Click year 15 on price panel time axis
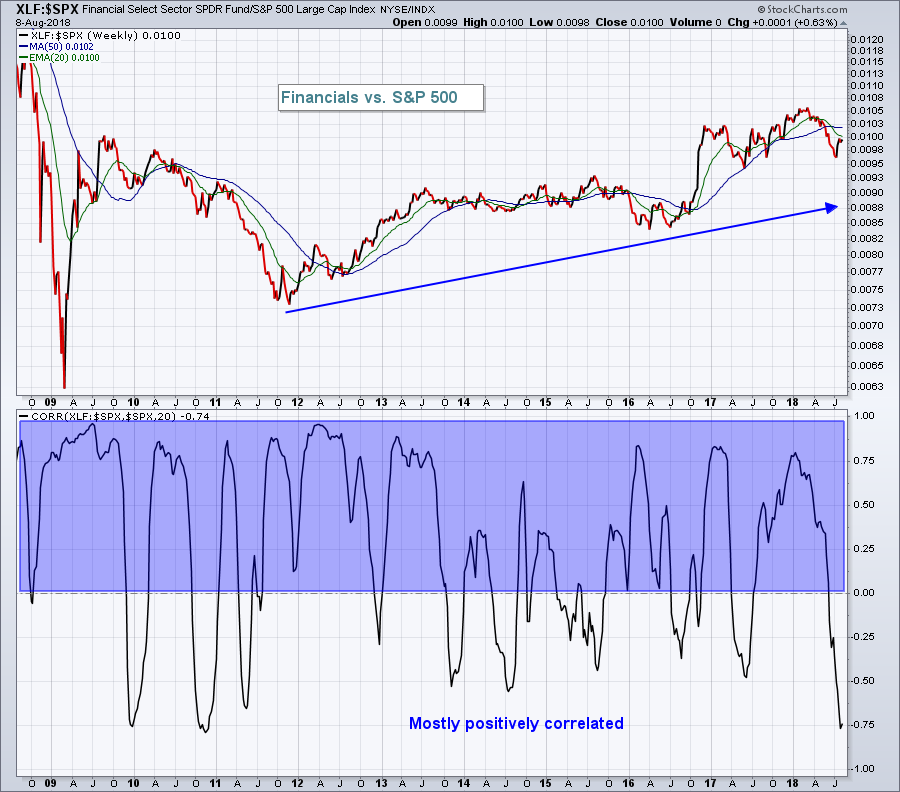The height and width of the screenshot is (792, 900). click(x=545, y=402)
